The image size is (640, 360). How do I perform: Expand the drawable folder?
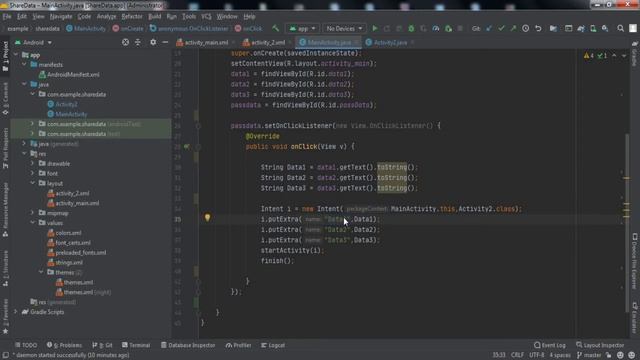(33, 163)
